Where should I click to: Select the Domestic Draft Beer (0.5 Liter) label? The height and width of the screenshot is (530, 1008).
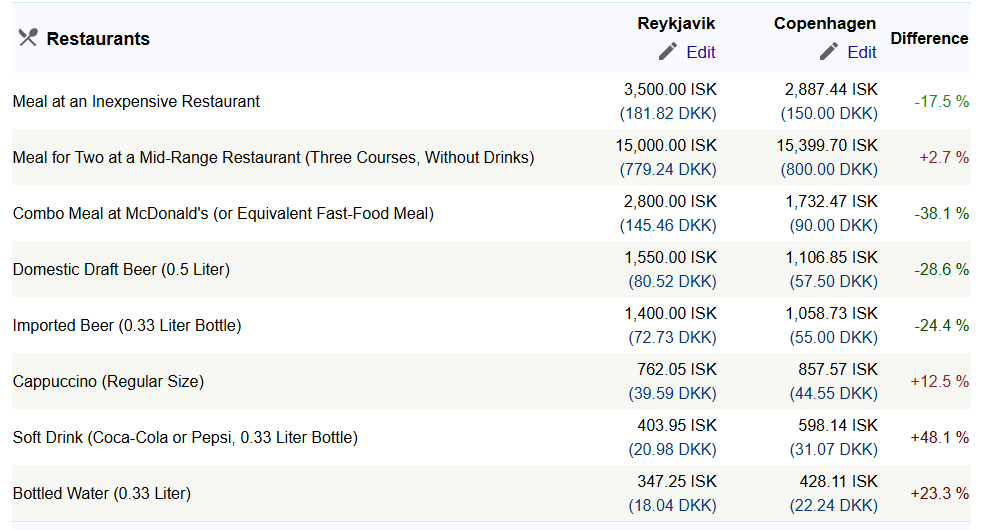click(x=121, y=270)
